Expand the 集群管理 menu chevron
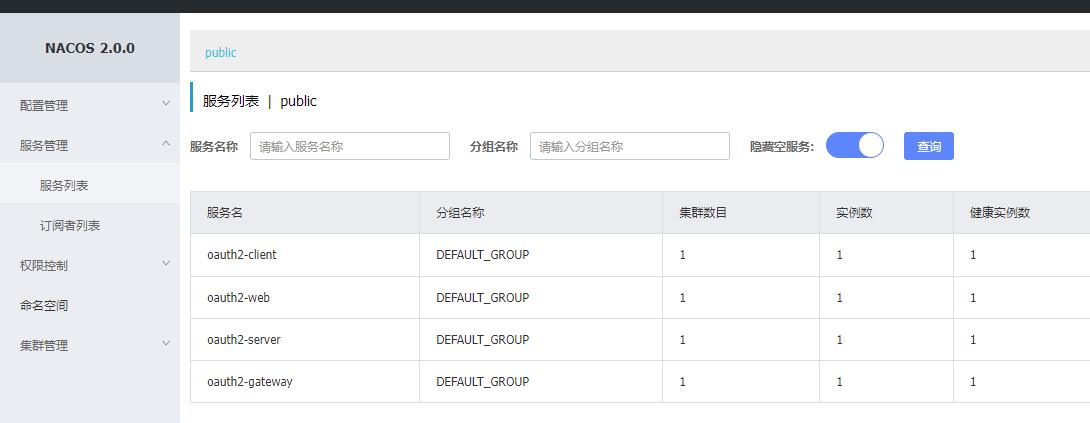The width and height of the screenshot is (1090, 423). (x=165, y=343)
